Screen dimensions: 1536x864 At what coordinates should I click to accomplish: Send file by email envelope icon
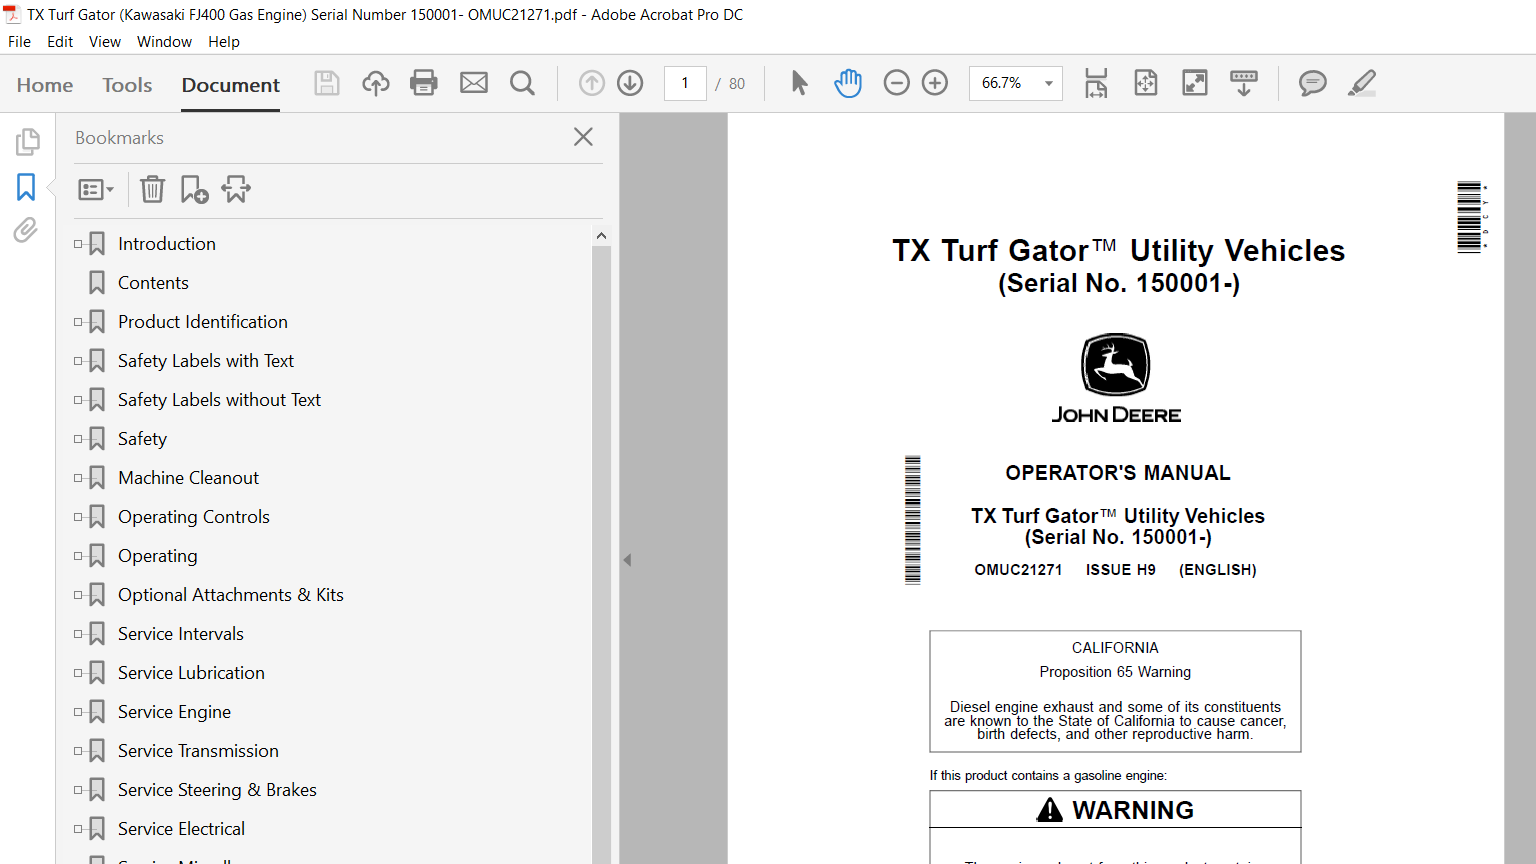pos(474,83)
